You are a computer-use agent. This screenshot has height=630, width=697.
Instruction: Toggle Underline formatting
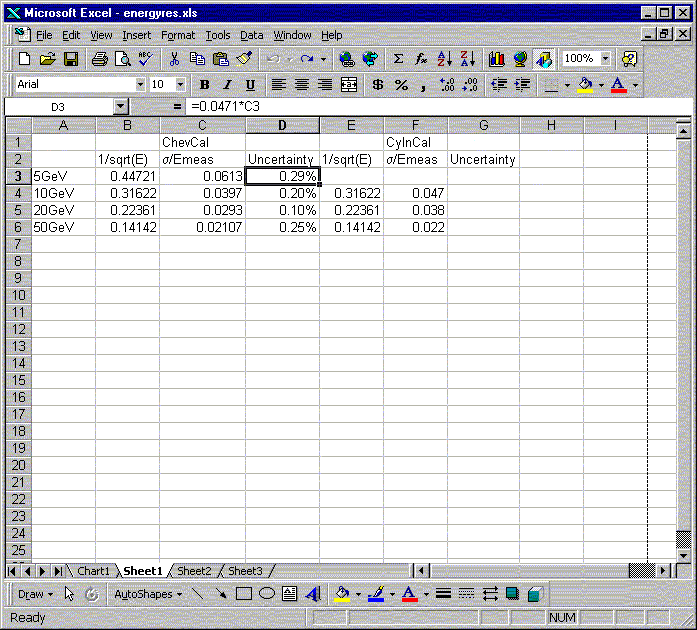(250, 85)
